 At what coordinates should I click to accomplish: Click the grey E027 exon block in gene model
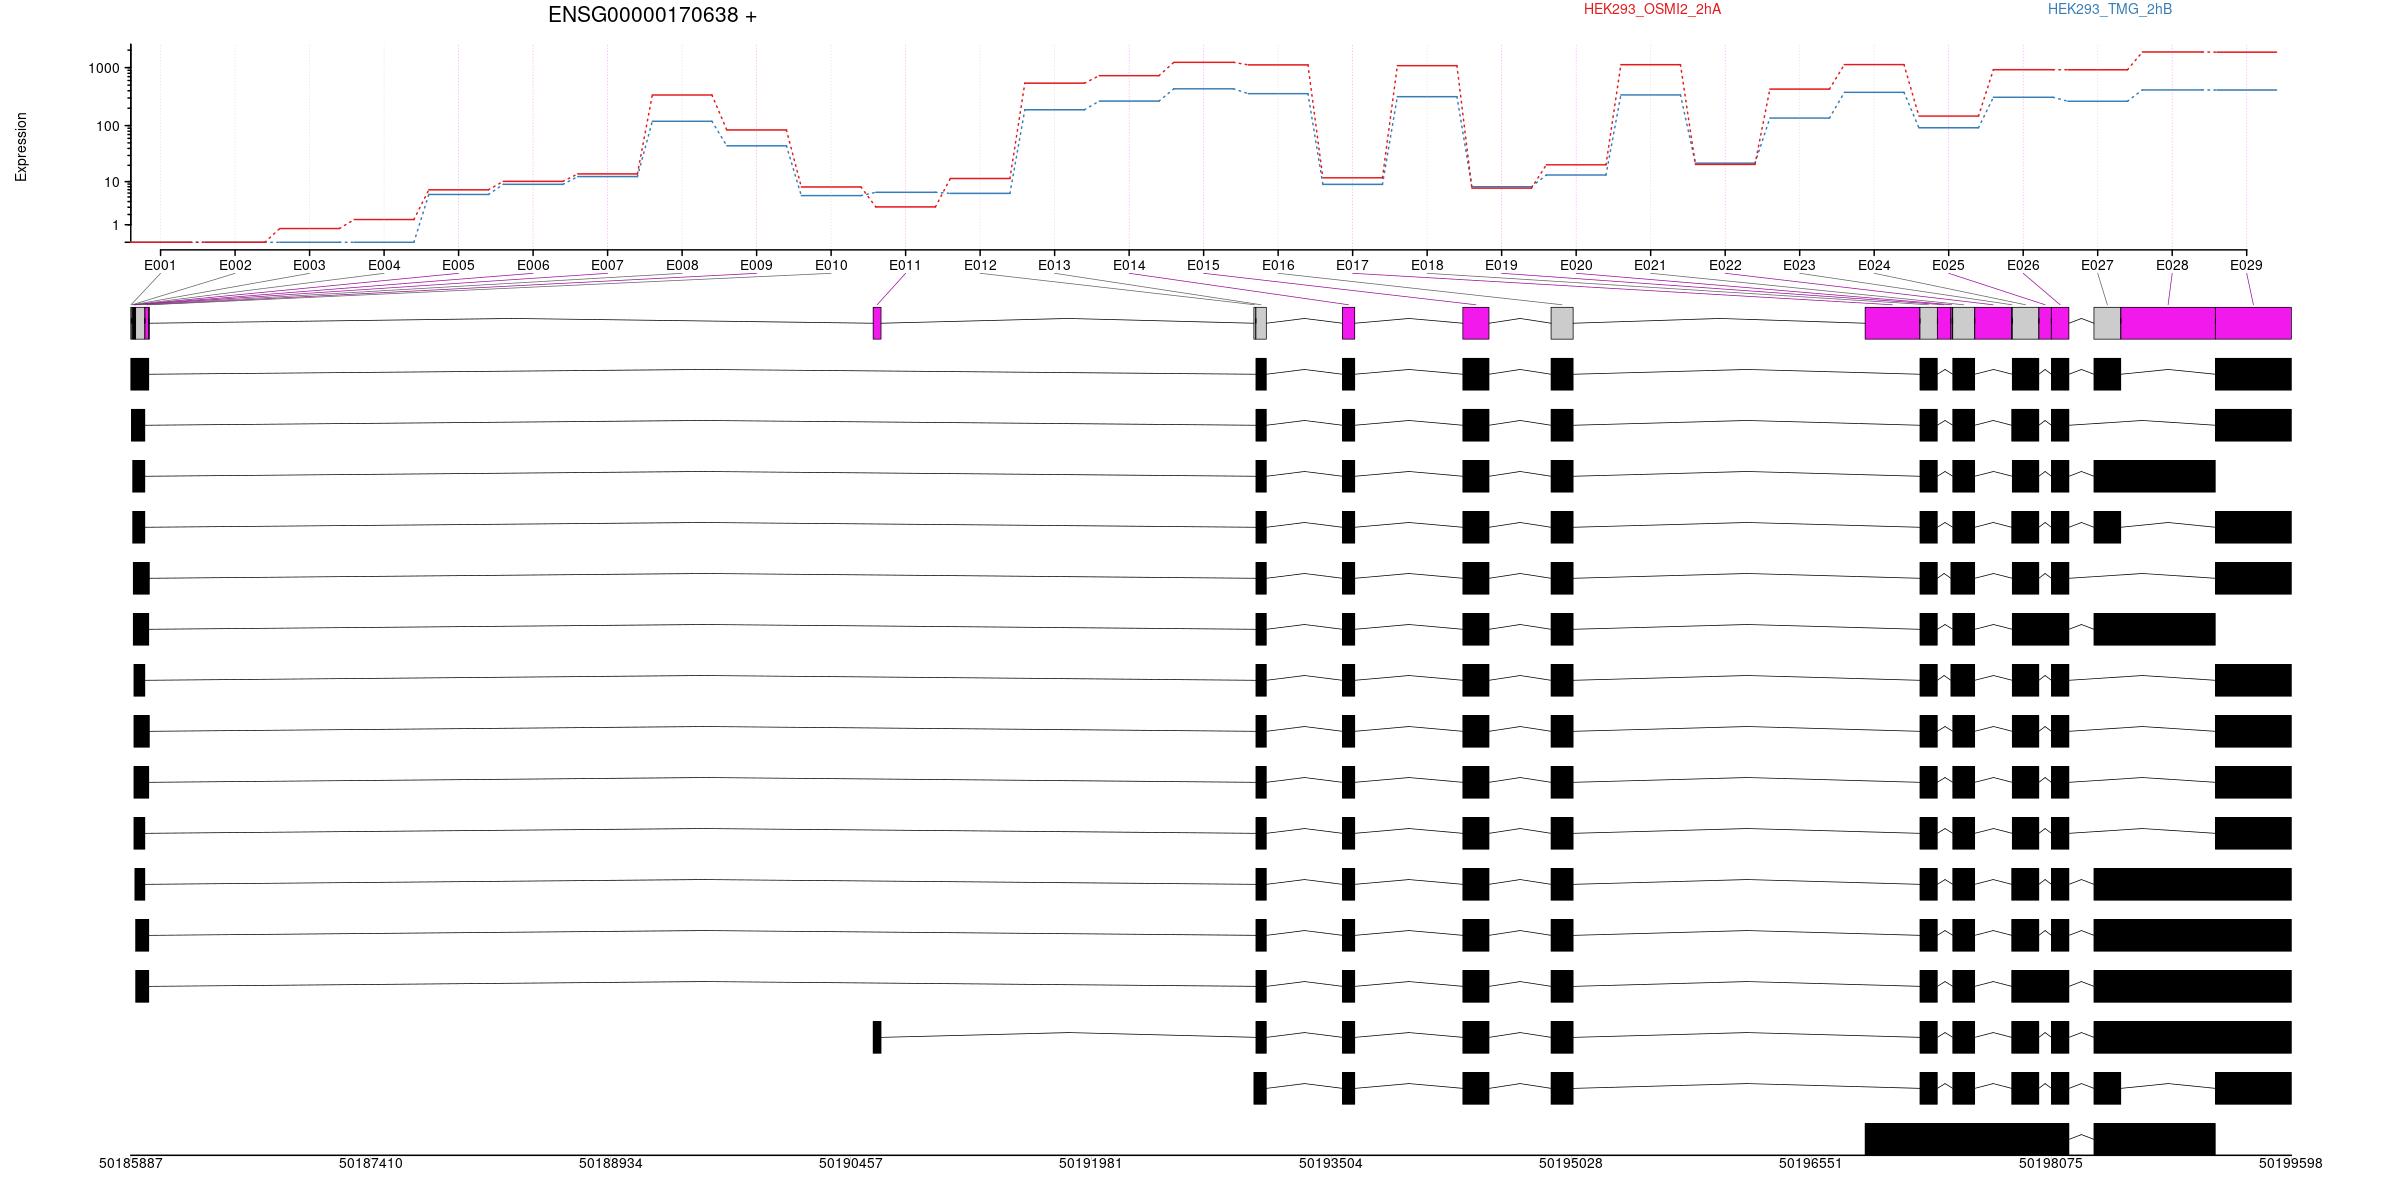pyautogui.click(x=2107, y=323)
